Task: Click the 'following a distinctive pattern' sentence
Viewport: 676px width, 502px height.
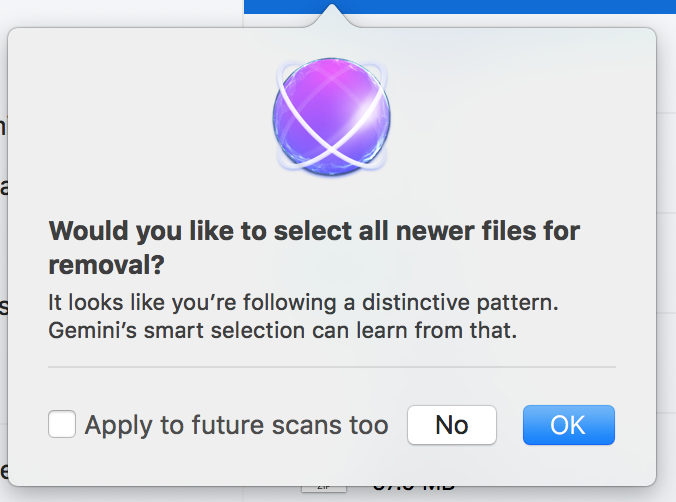Action: click(303, 302)
